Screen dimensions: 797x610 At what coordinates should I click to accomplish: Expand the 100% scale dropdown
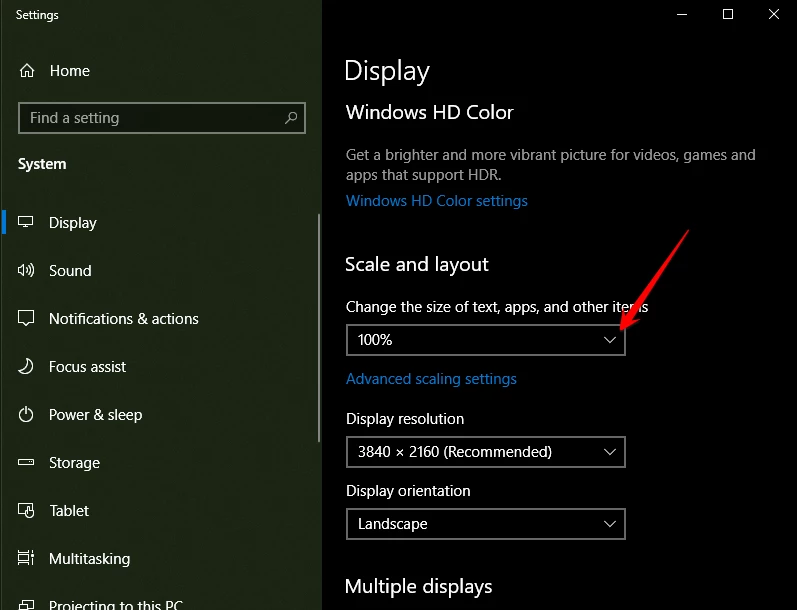point(485,340)
